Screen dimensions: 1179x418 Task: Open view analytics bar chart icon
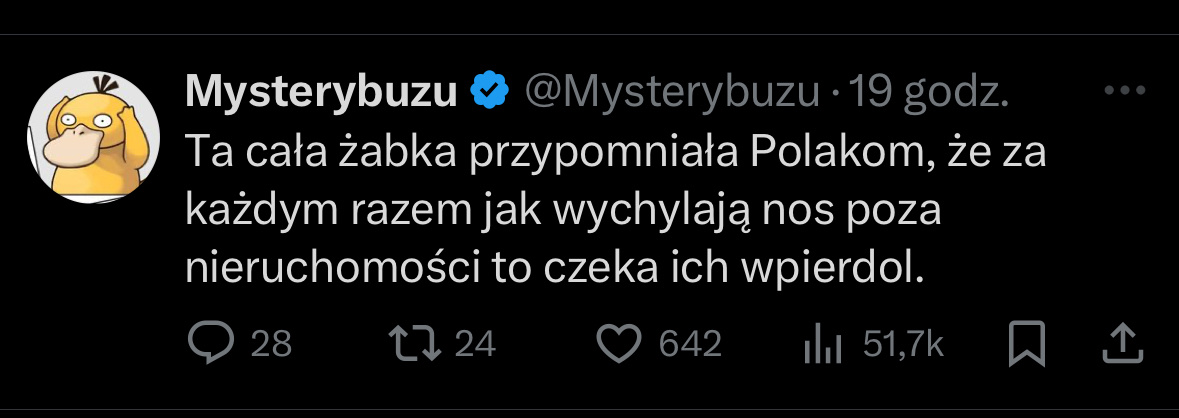820,345
